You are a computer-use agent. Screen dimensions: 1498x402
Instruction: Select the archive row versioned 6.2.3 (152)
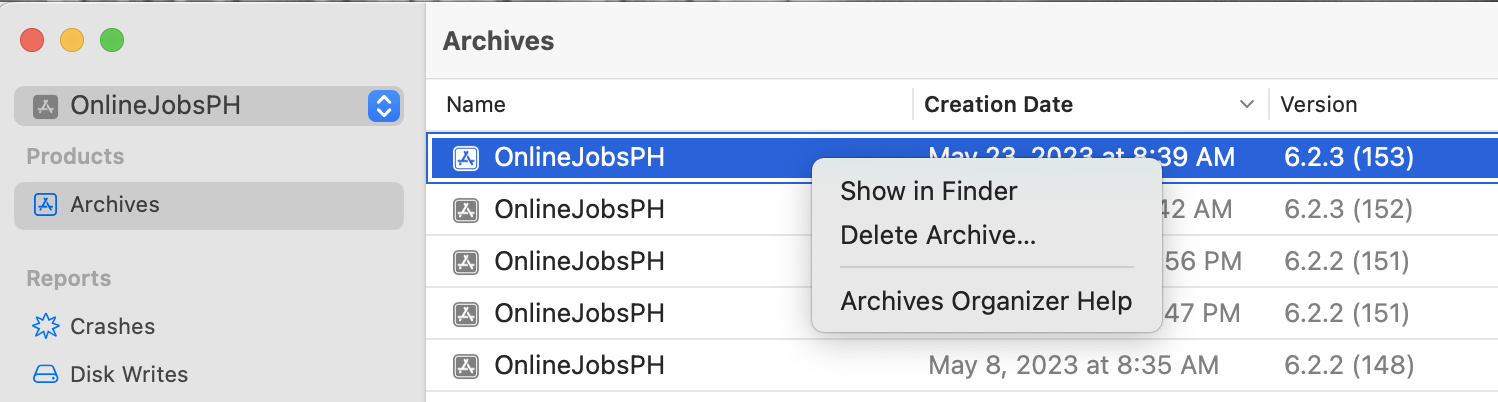tap(620, 210)
